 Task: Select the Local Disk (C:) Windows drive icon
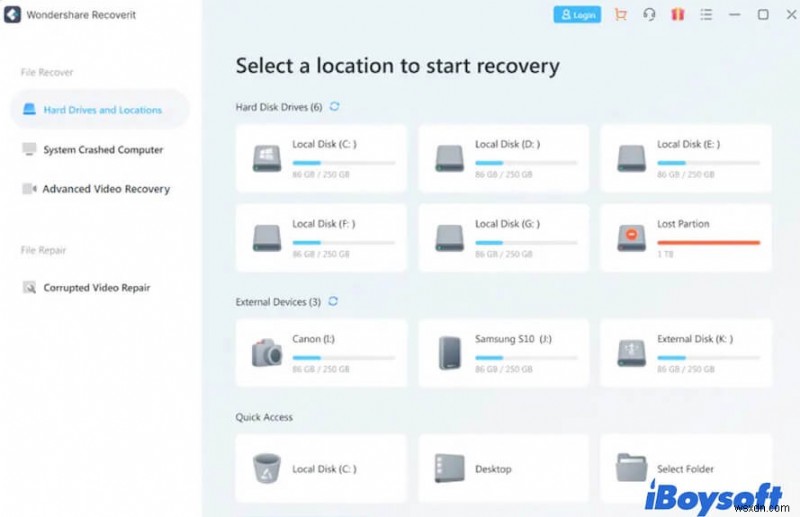pyautogui.click(x=267, y=158)
